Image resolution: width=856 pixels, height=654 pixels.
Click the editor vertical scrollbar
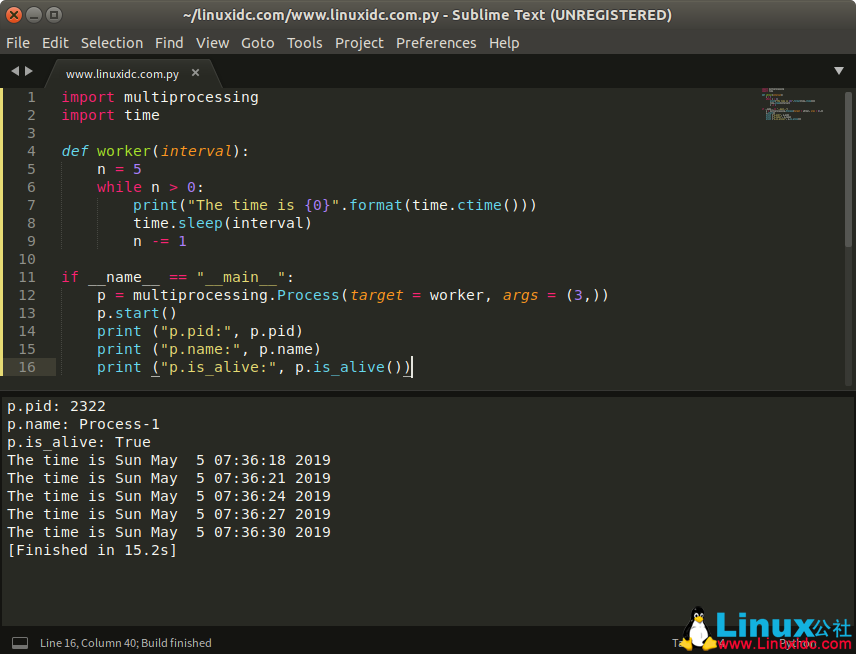(x=848, y=169)
